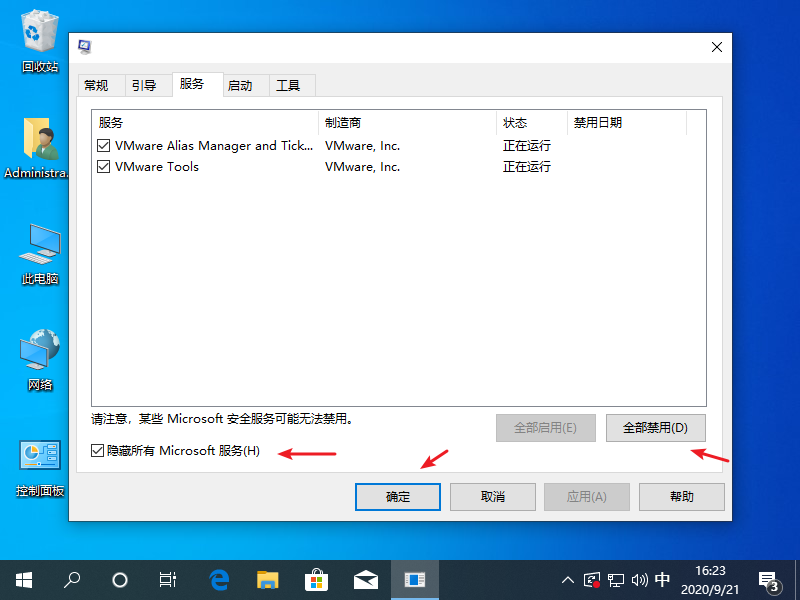Open the volume slider from the tray

(640, 578)
